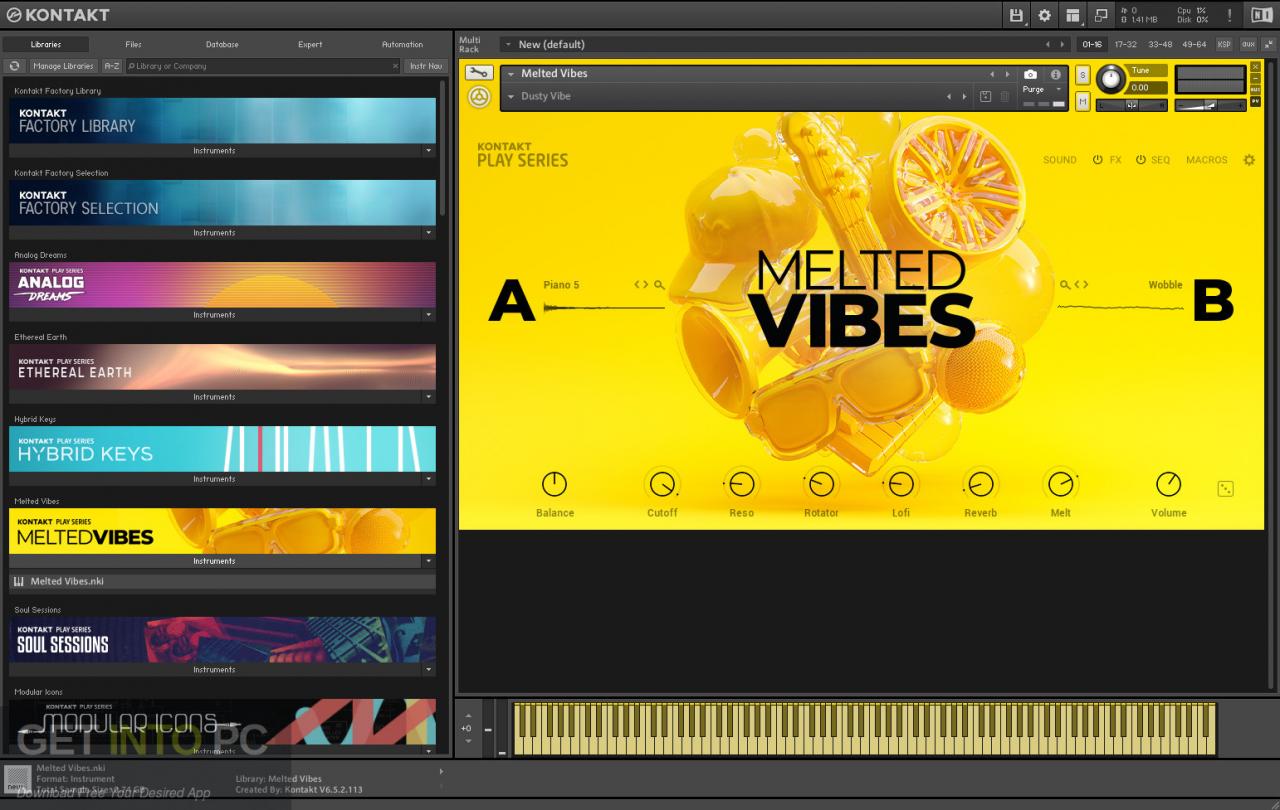Toggle Instr Nav pane

(x=425, y=66)
